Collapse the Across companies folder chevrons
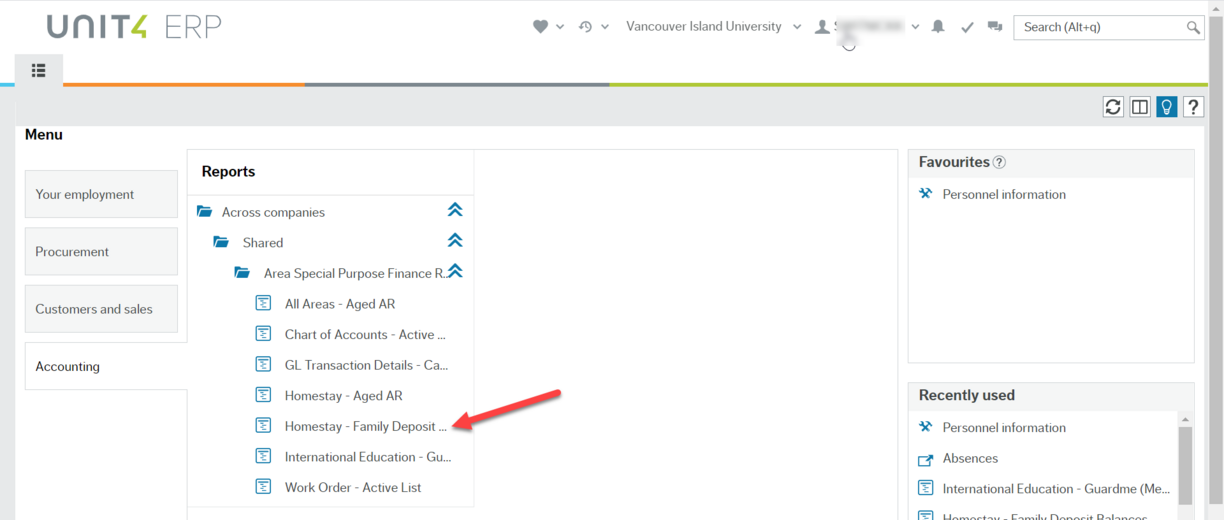The height and width of the screenshot is (520, 1224). click(455, 210)
